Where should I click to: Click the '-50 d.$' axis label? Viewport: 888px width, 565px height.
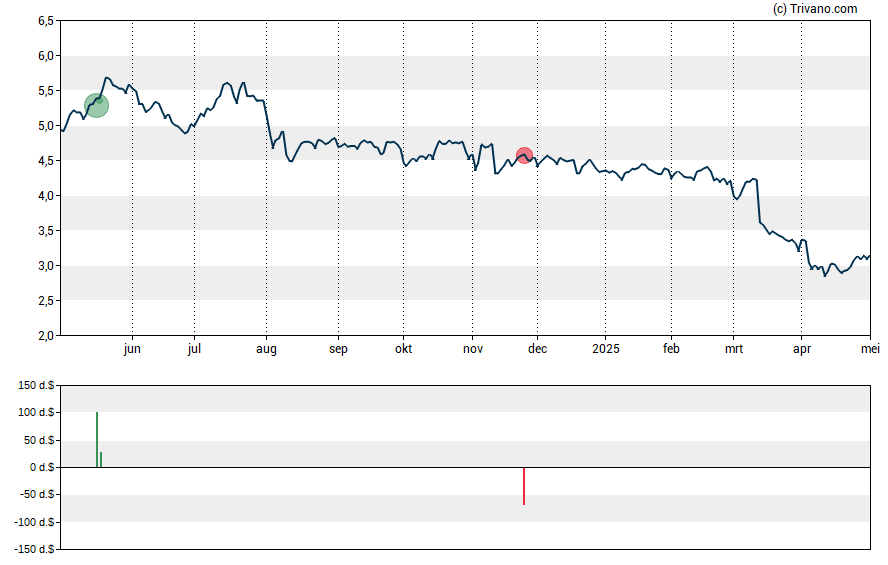click(x=37, y=494)
